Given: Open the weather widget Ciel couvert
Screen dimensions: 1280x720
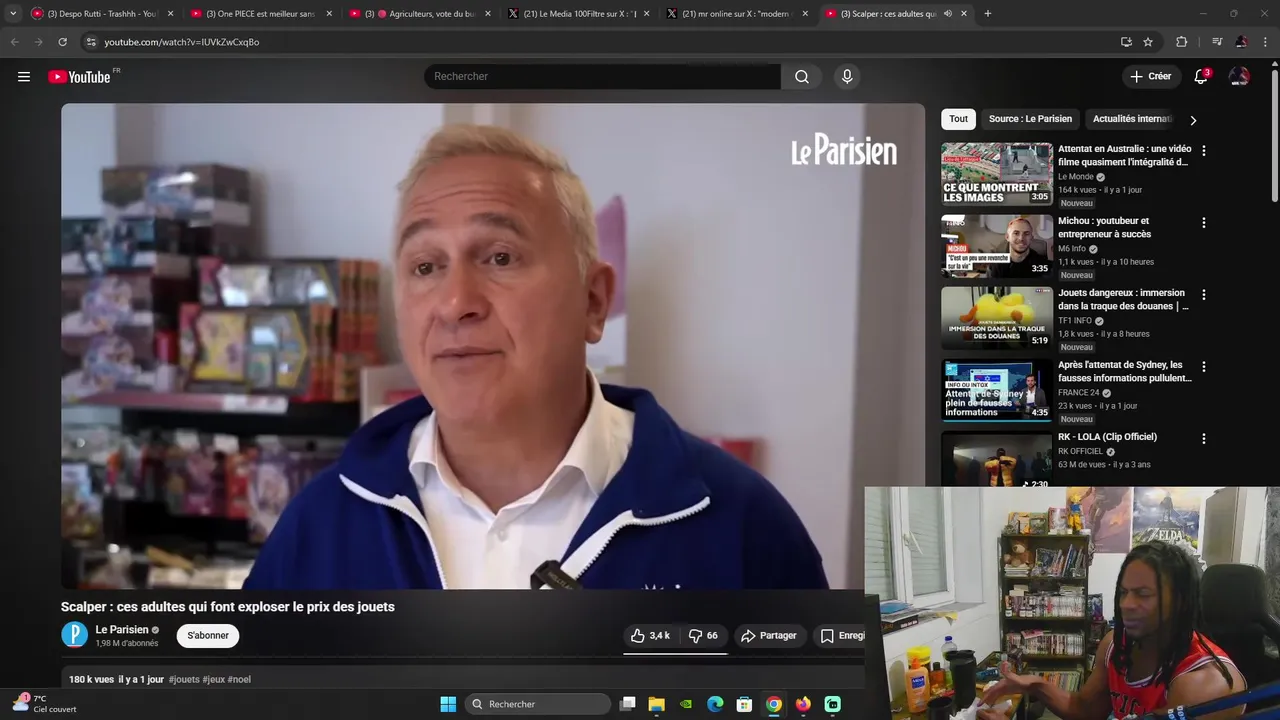Looking at the screenshot, I should click(45, 703).
